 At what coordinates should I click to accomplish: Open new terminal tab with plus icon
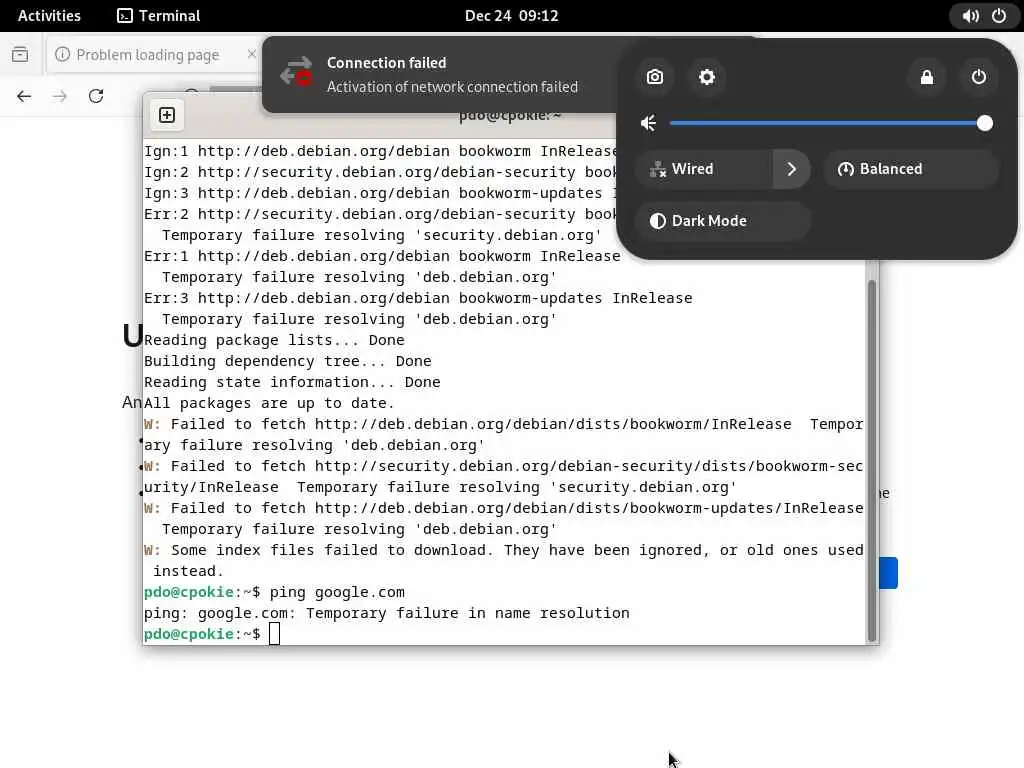click(167, 115)
